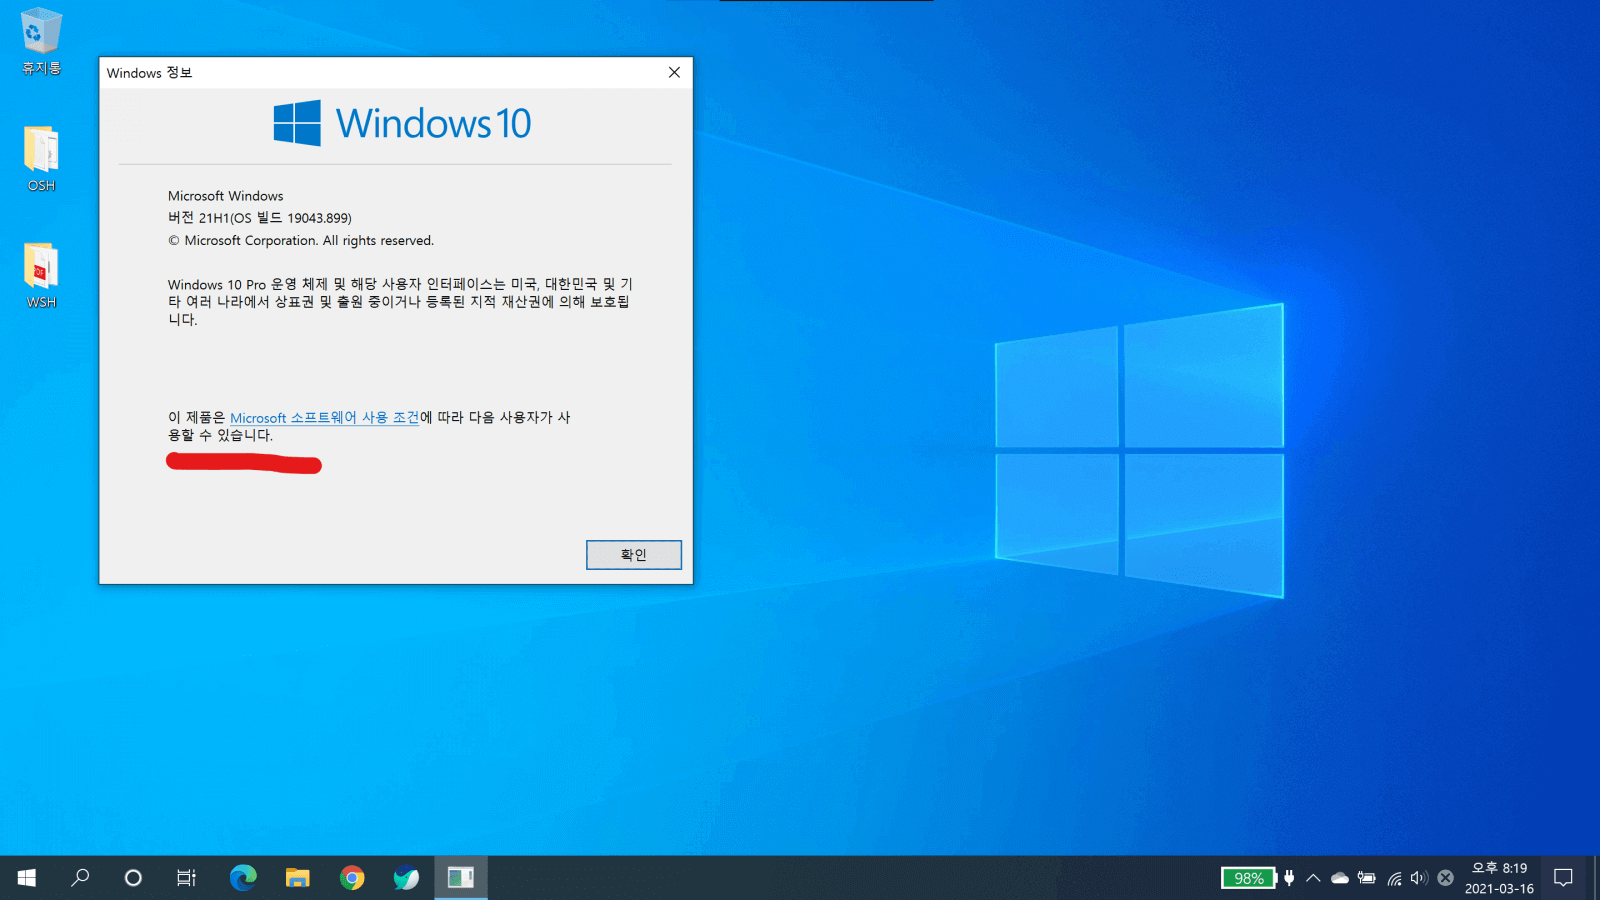The width and height of the screenshot is (1600, 900).
Task: Open Wi-Fi network tray icon
Action: pyautogui.click(x=1394, y=878)
